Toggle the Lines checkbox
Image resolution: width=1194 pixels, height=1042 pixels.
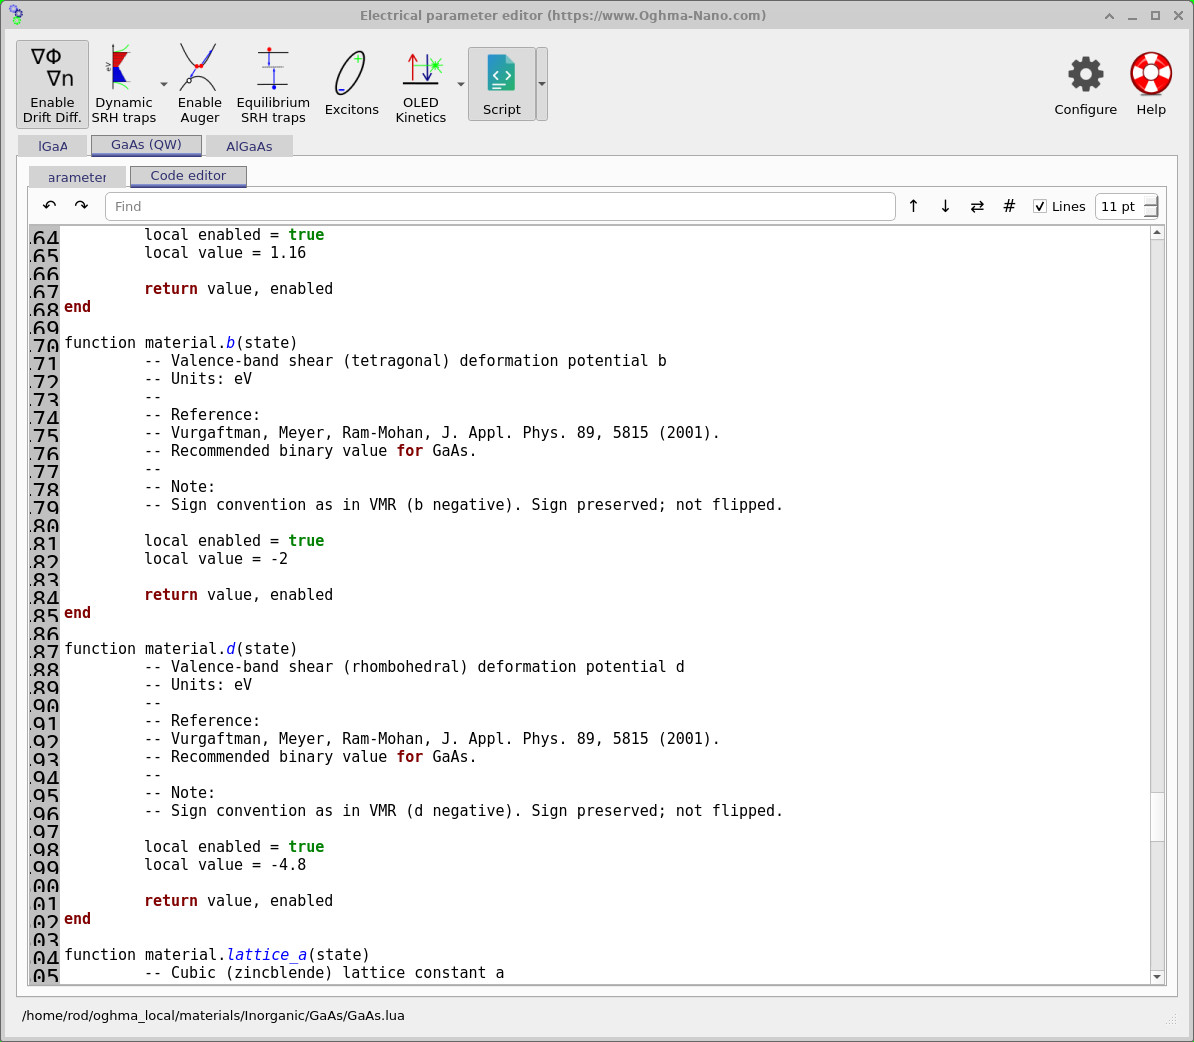tap(1039, 206)
